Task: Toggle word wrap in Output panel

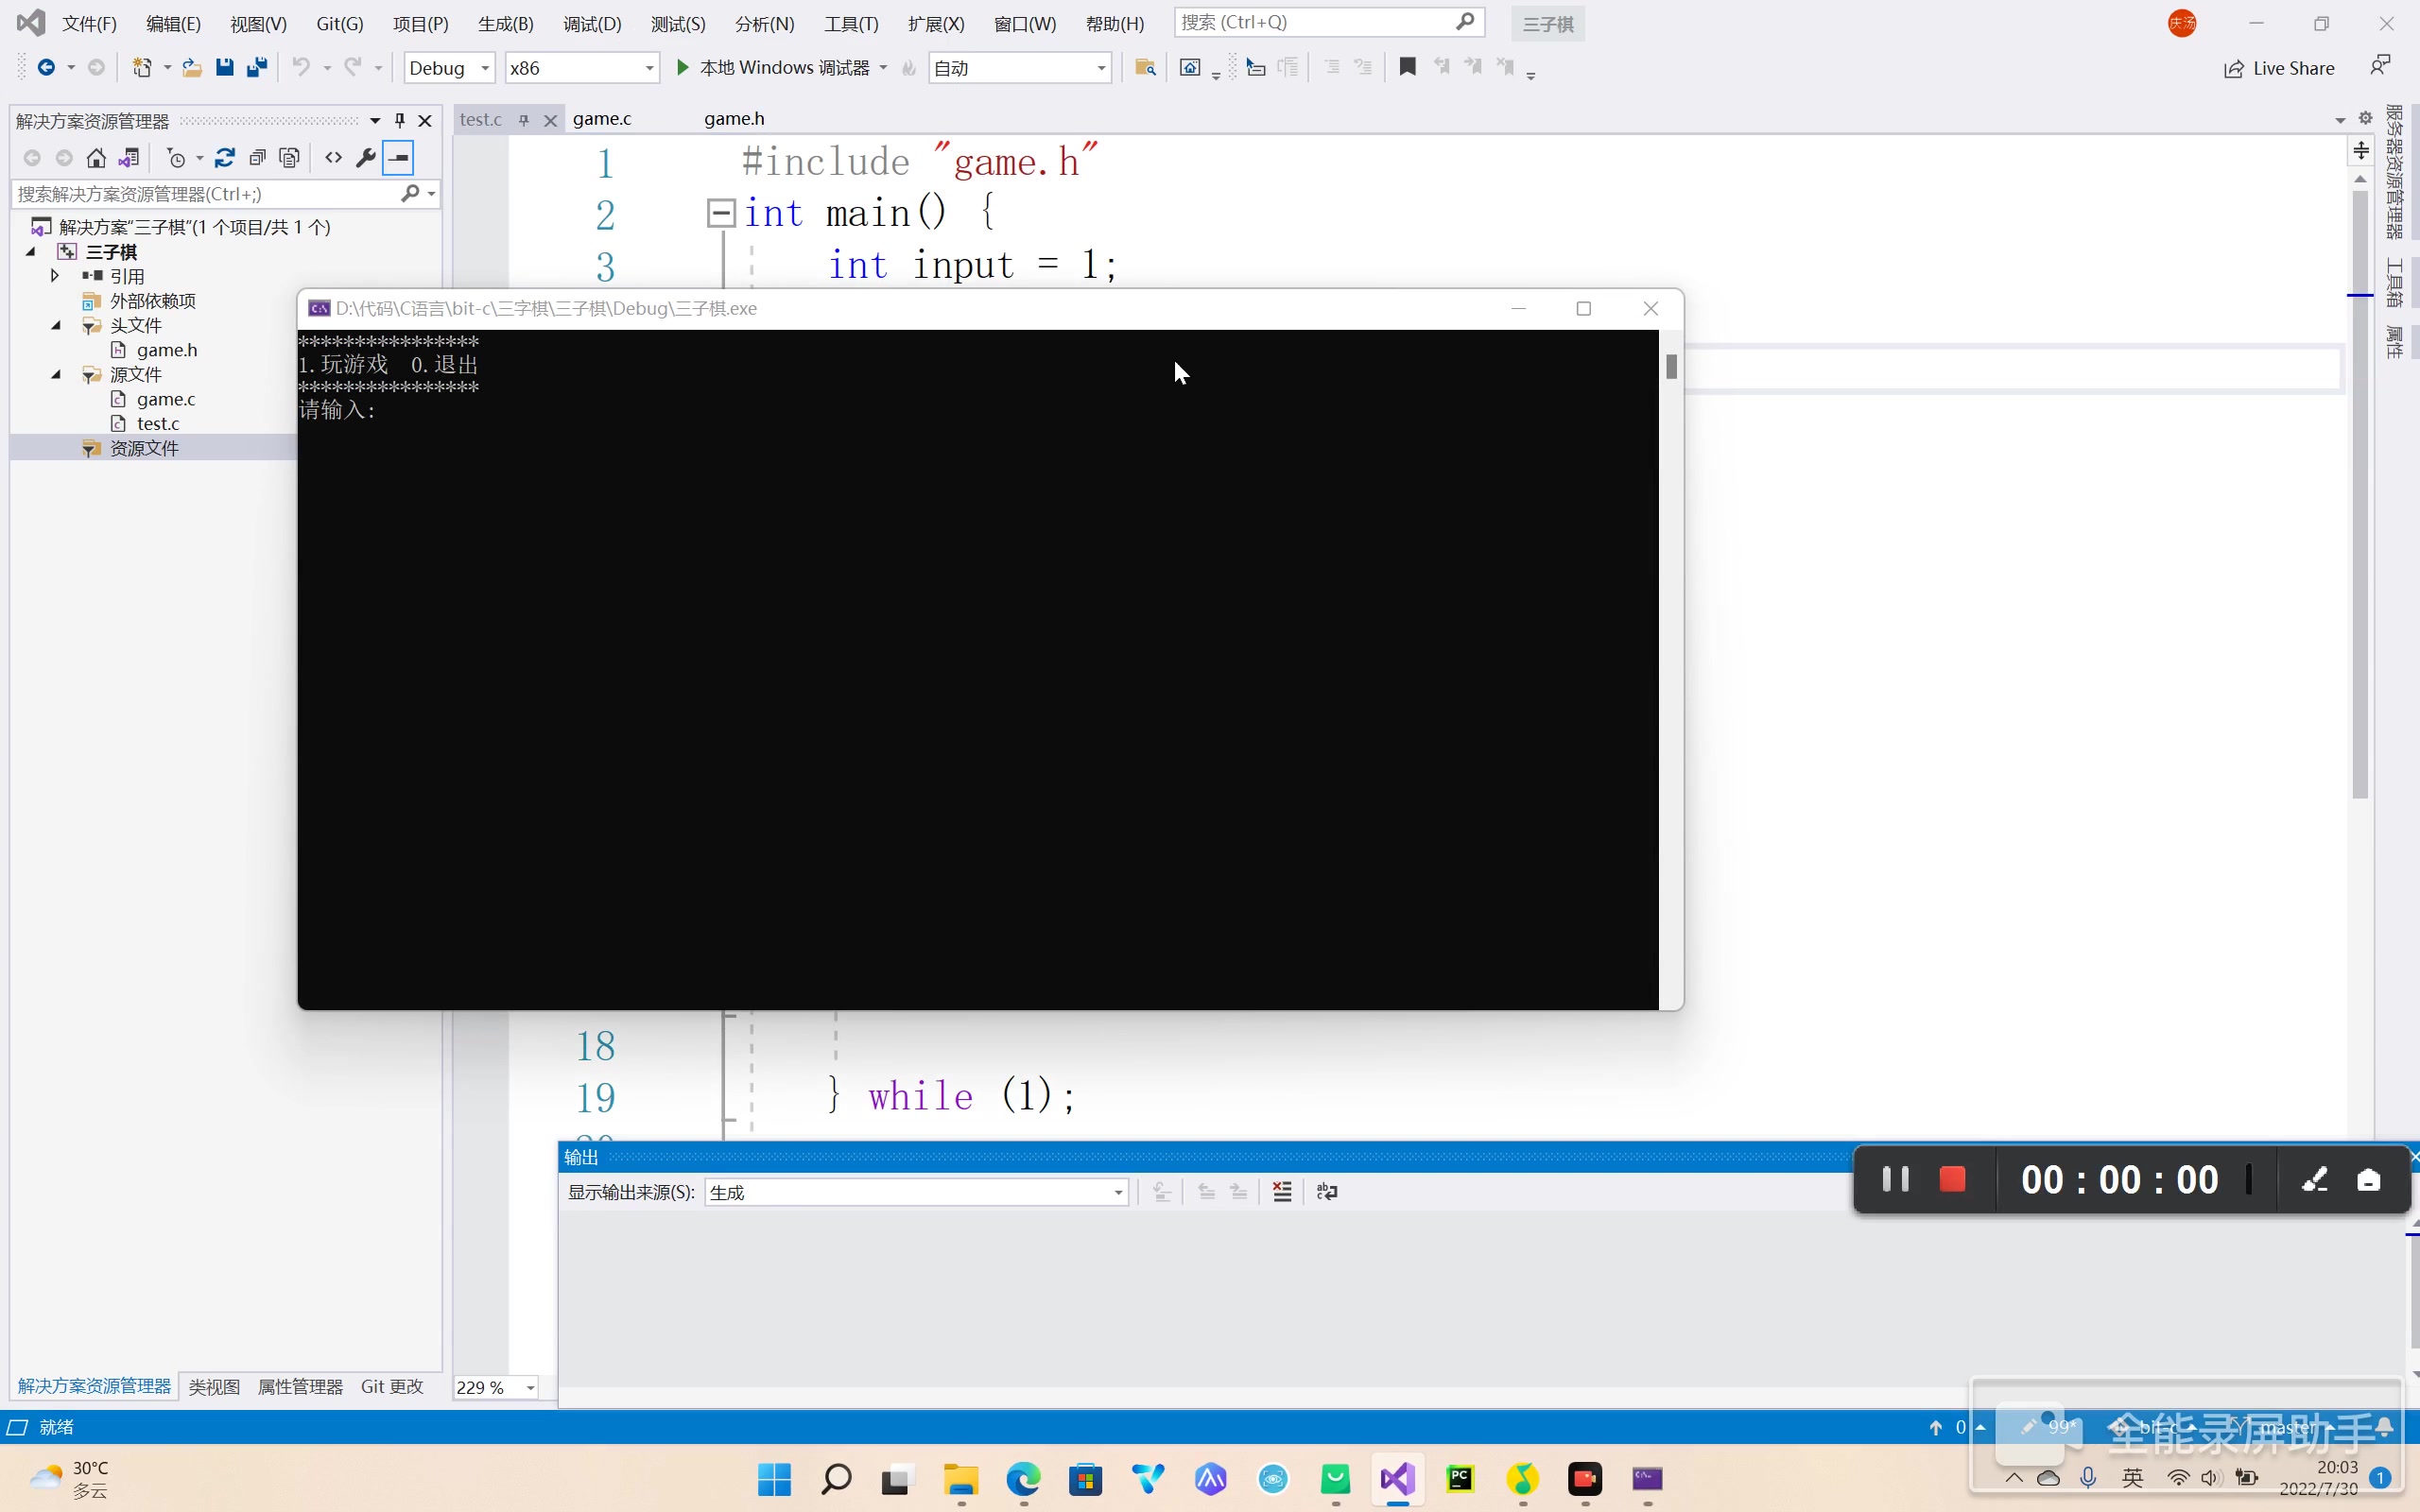Action: coord(1327,1191)
